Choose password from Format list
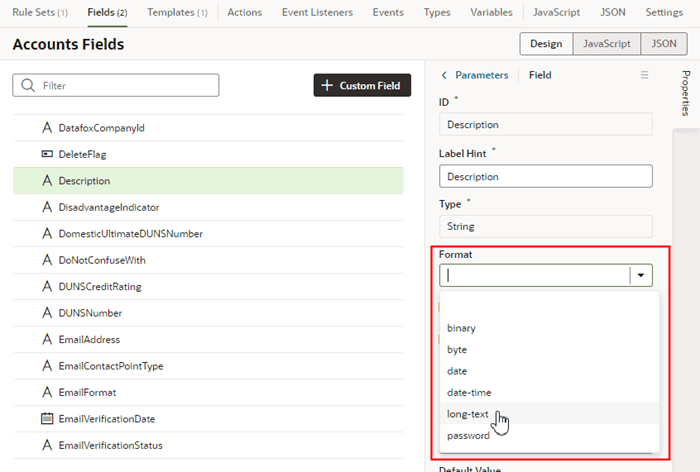 point(550,435)
